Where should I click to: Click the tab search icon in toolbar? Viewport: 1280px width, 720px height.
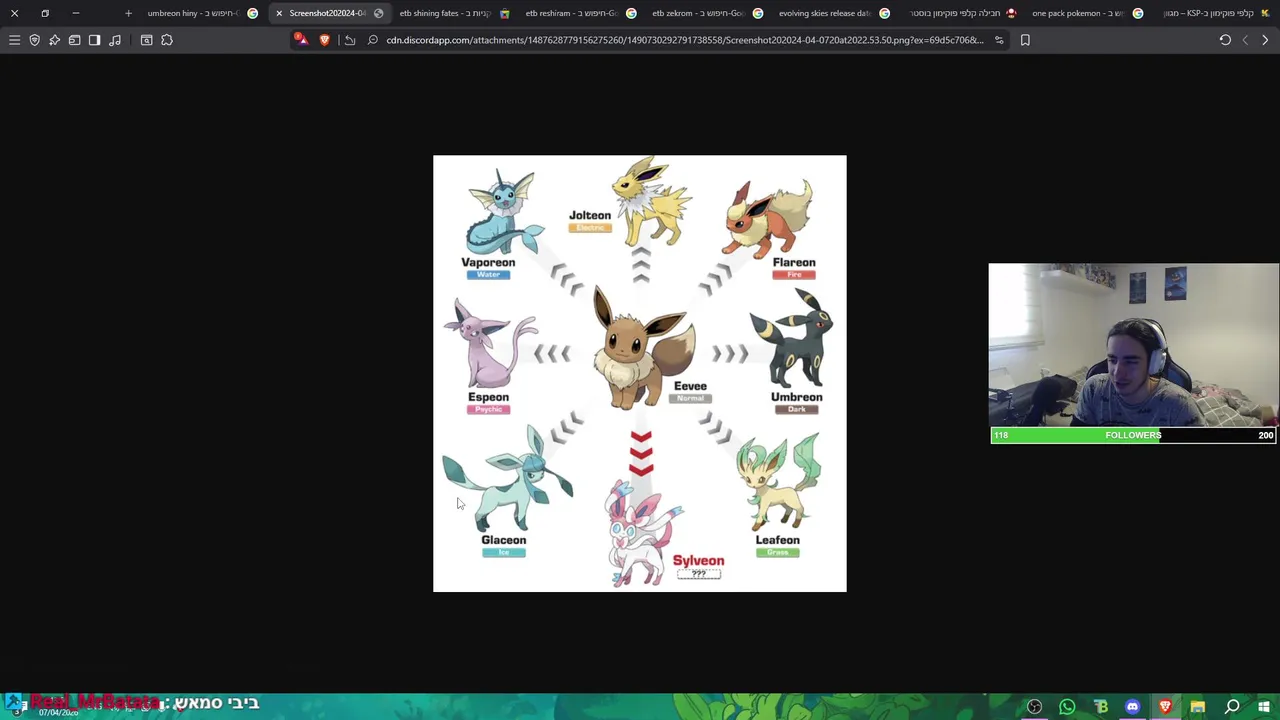point(147,40)
